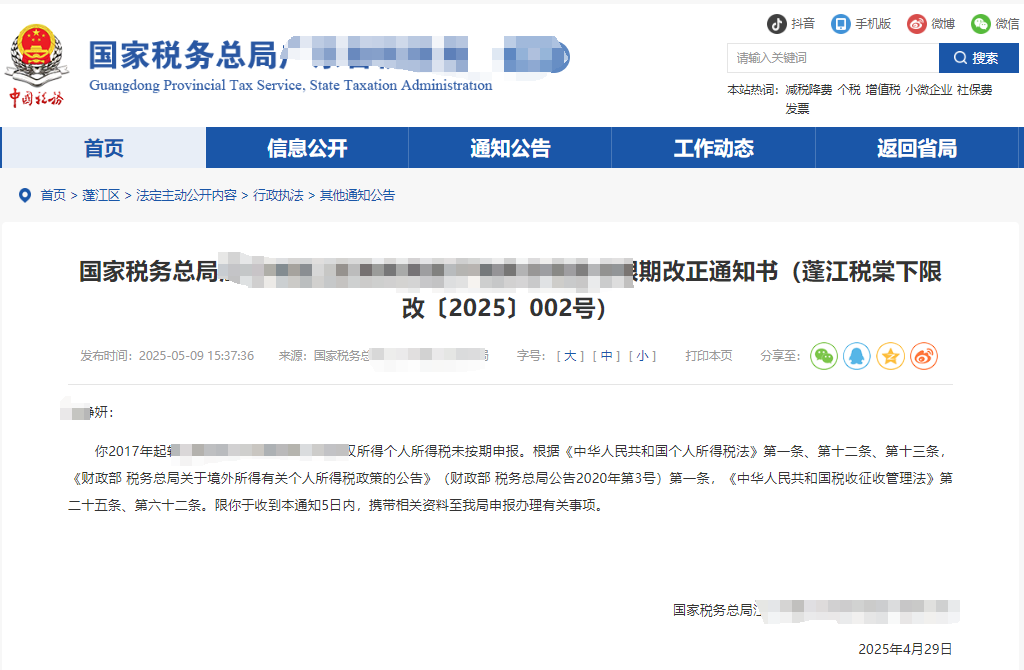The image size is (1024, 670).
Task: Share article via yellow Qzone star icon
Action: click(x=890, y=356)
